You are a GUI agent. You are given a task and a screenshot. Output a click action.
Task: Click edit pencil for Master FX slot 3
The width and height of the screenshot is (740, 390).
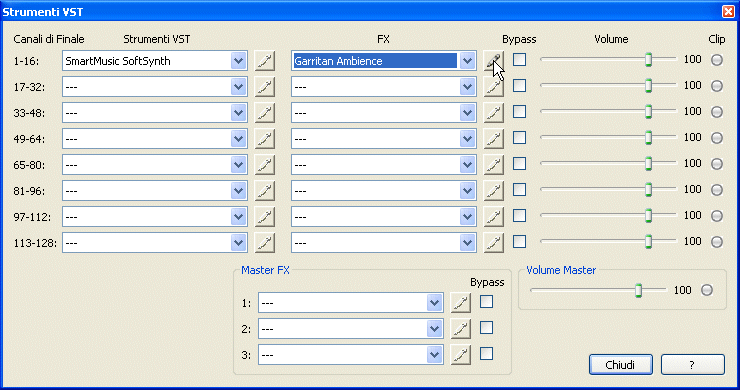point(461,355)
